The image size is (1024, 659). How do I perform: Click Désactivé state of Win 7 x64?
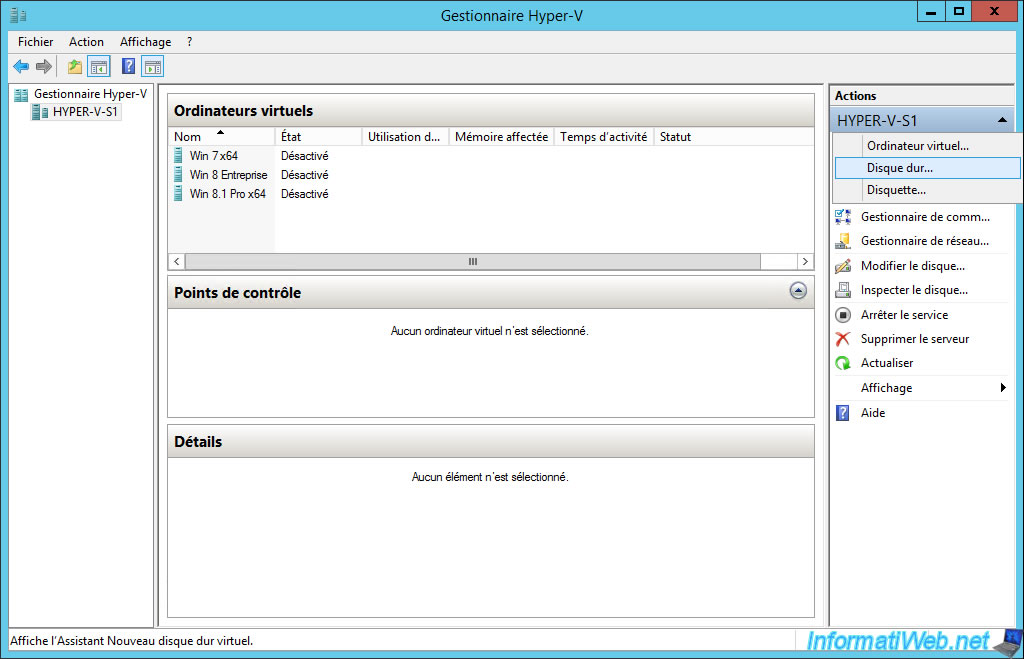[x=304, y=155]
